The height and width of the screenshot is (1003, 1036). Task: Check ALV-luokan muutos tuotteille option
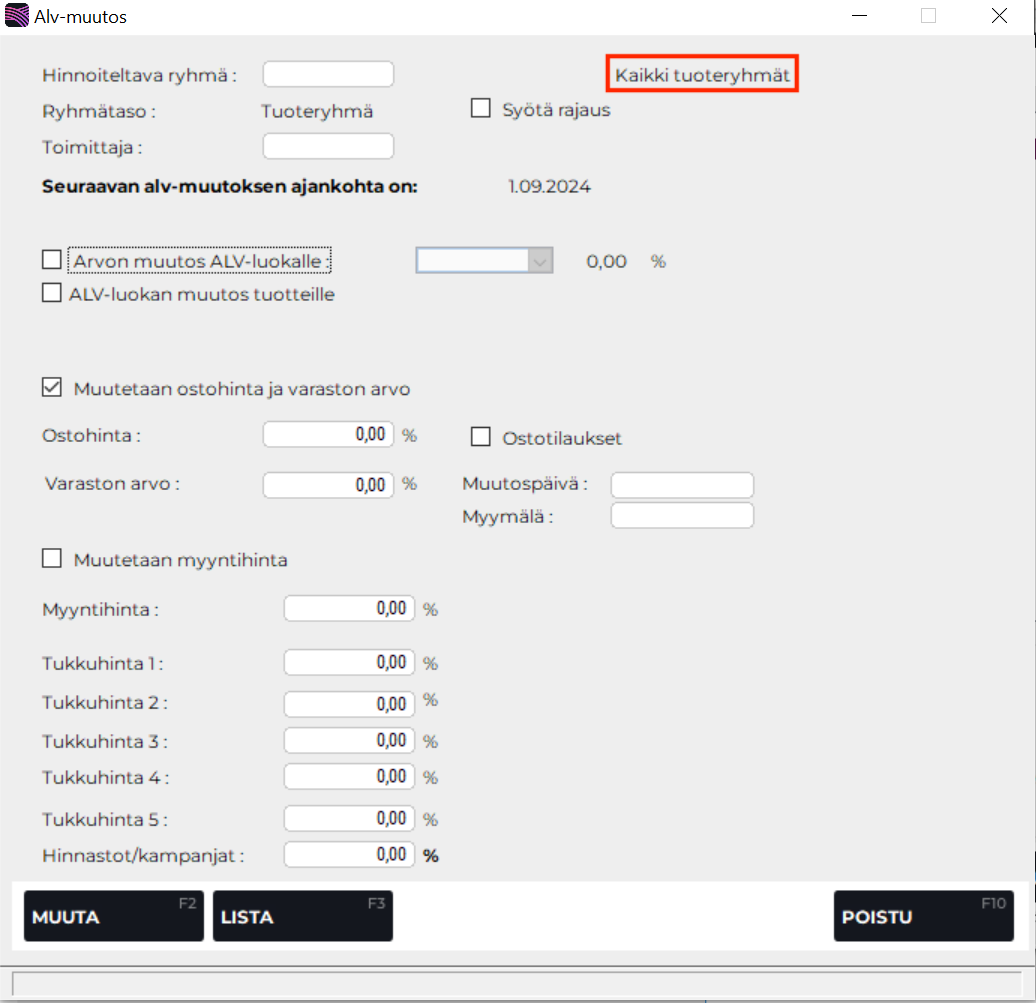click(51, 294)
